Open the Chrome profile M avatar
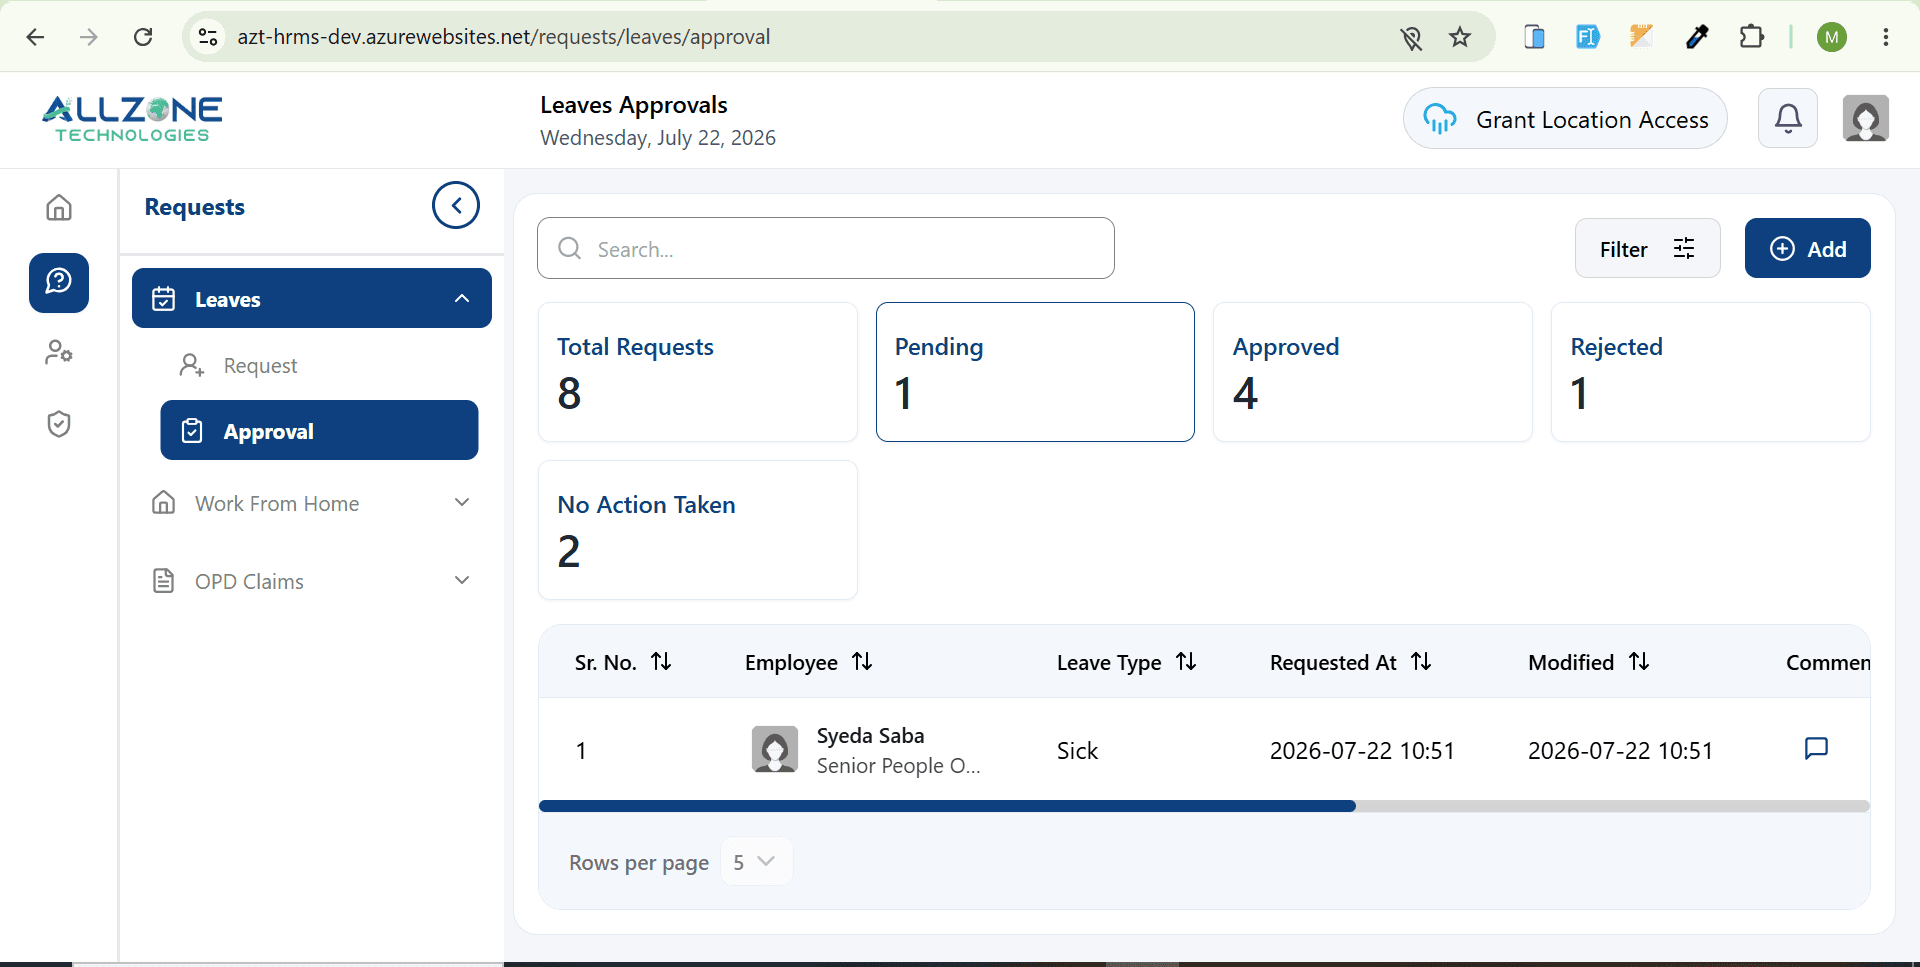Viewport: 1920px width, 967px height. click(x=1832, y=37)
